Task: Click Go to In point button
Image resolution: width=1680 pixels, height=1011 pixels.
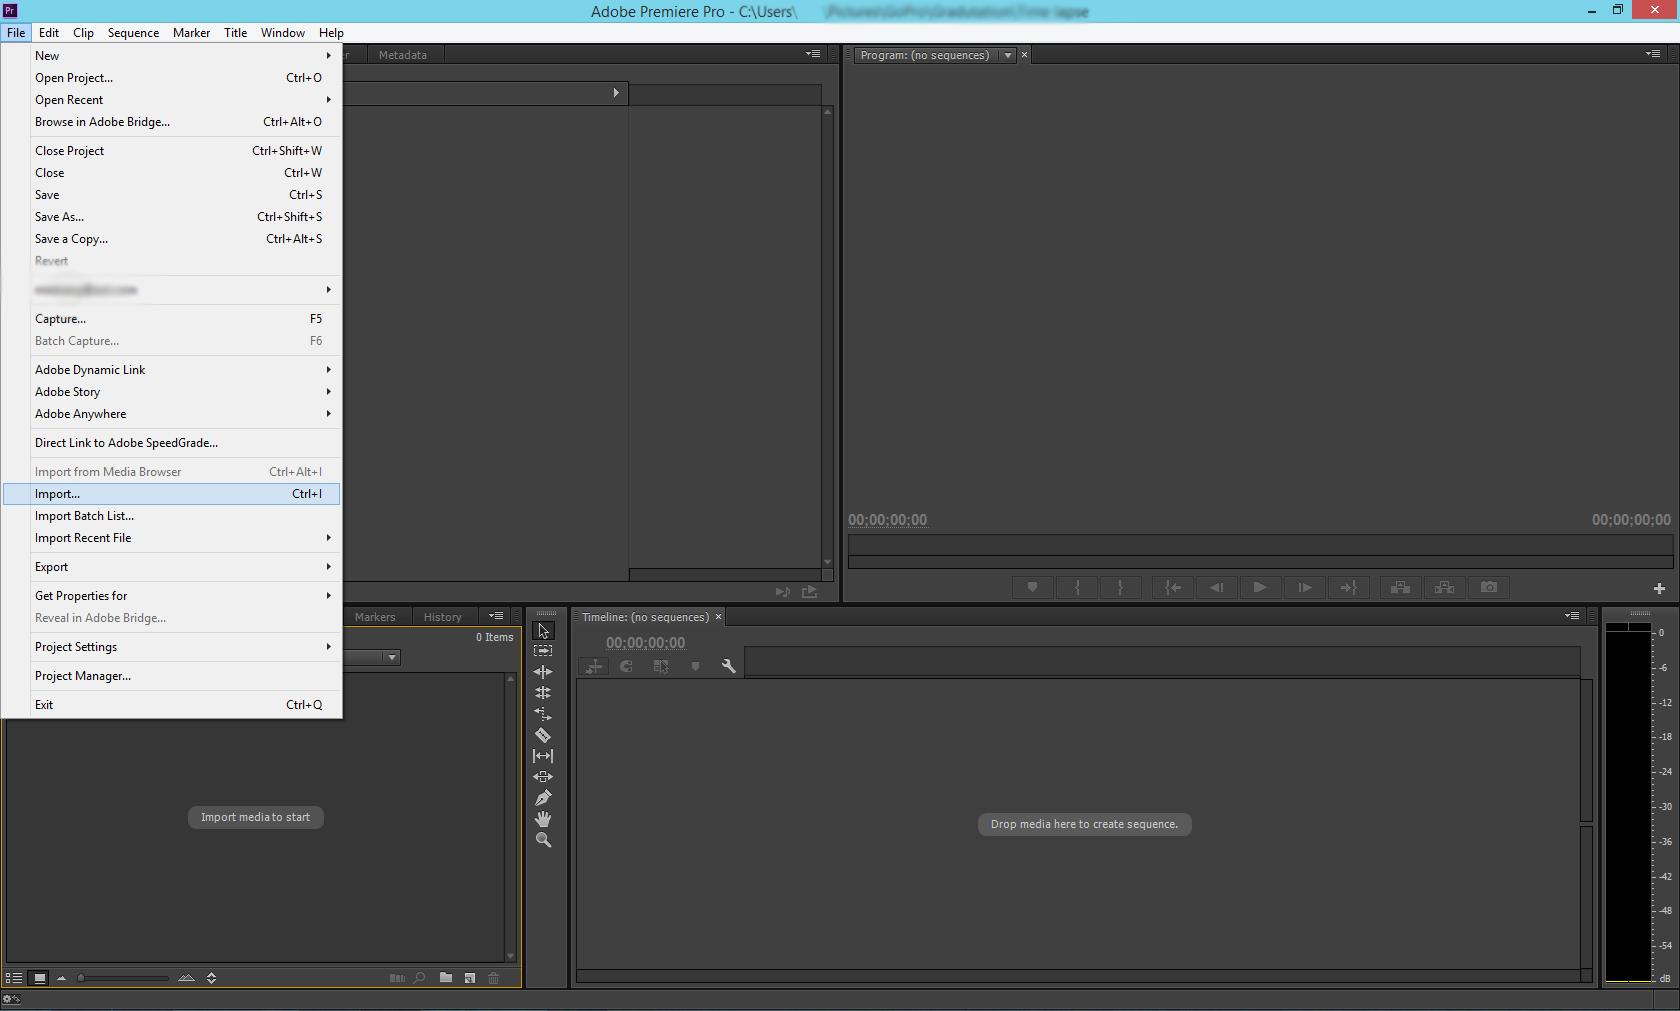Action: tap(1172, 587)
